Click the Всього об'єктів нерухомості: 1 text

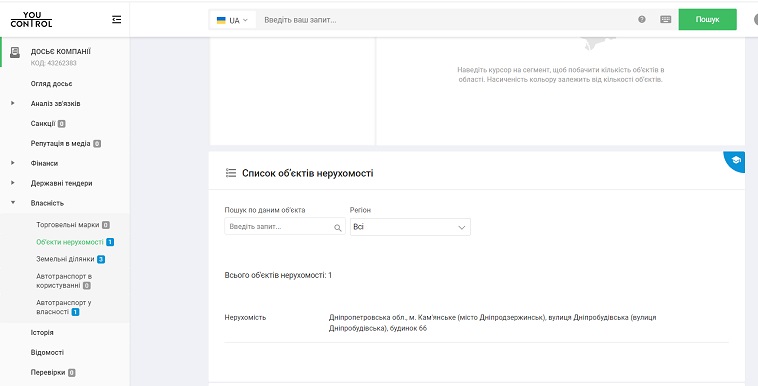click(278, 275)
